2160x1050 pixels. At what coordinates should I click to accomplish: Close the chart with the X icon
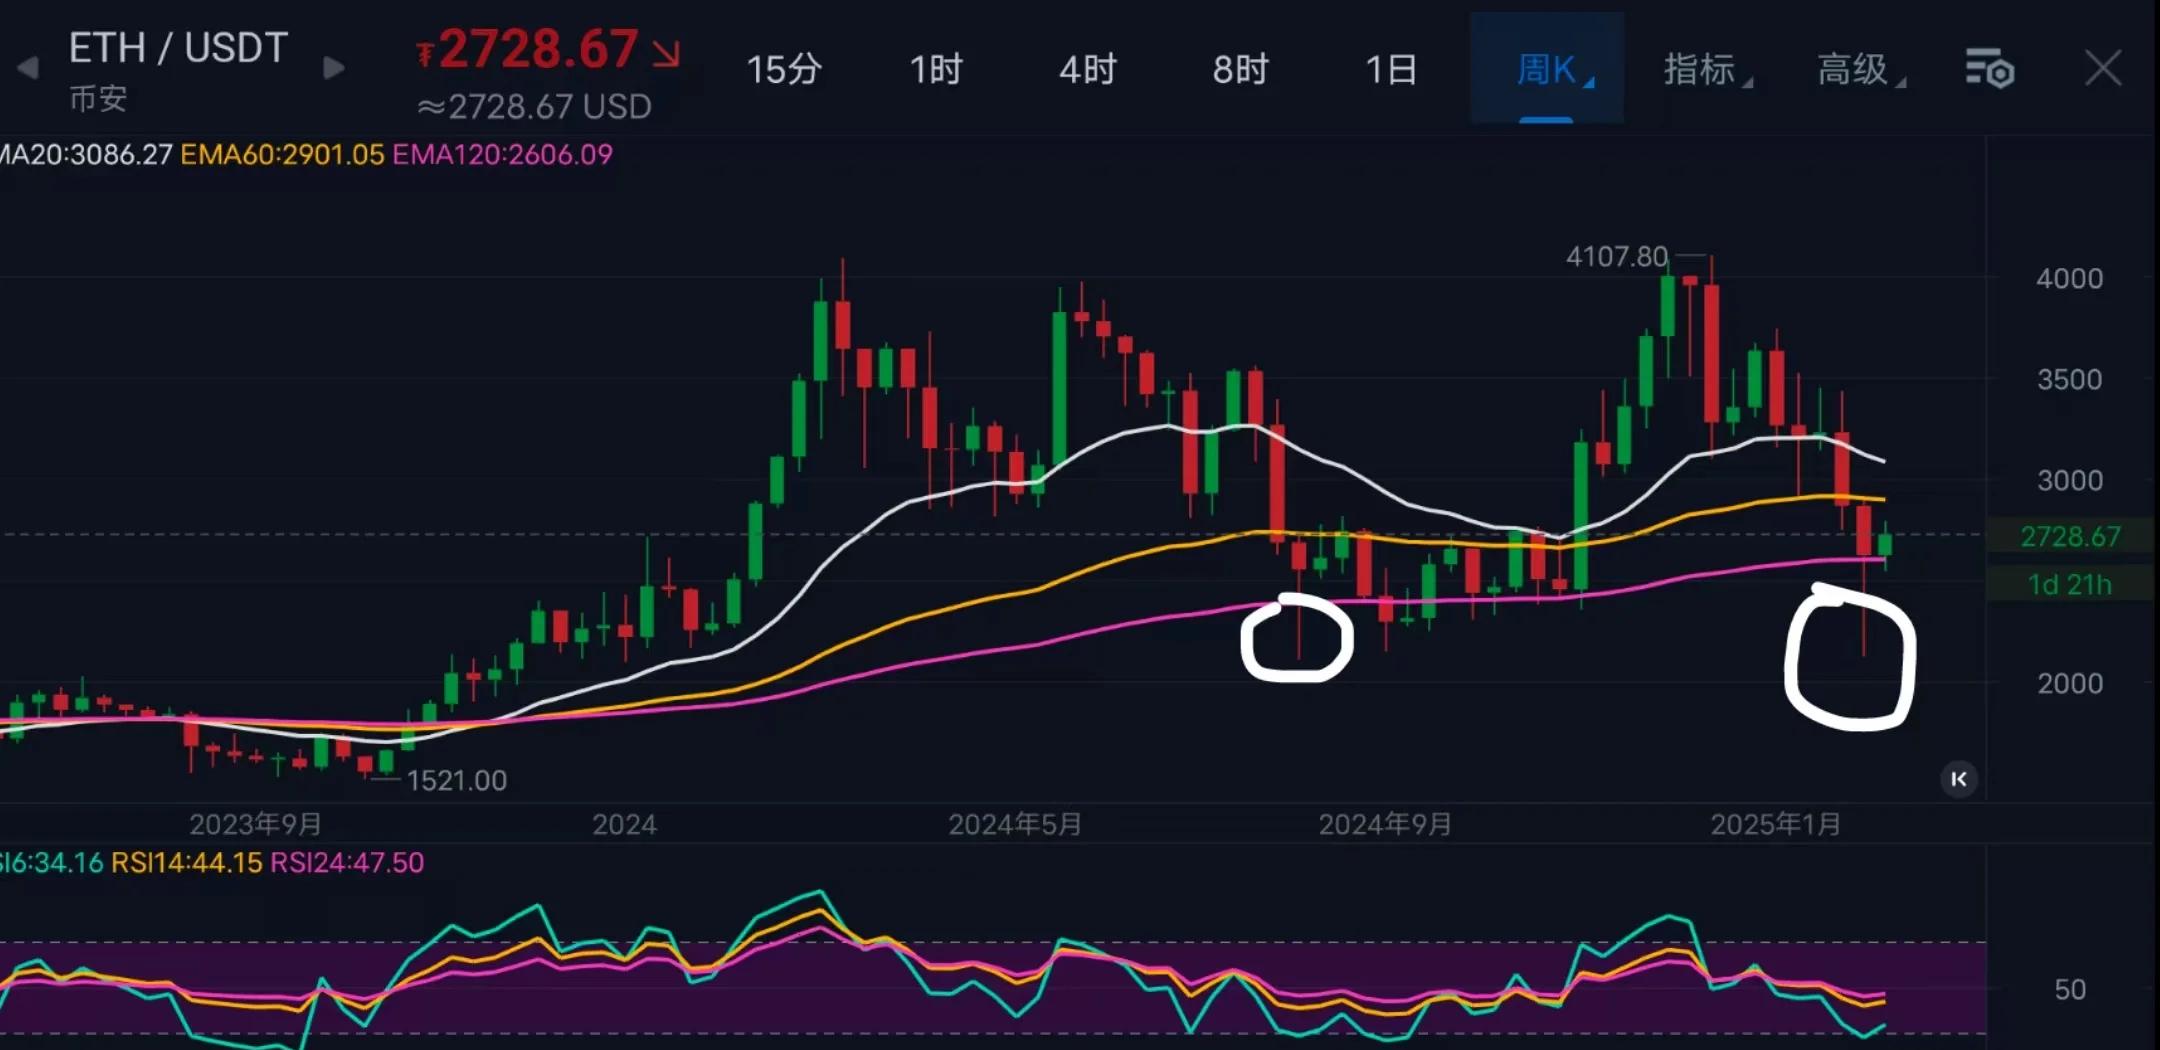tap(2103, 69)
